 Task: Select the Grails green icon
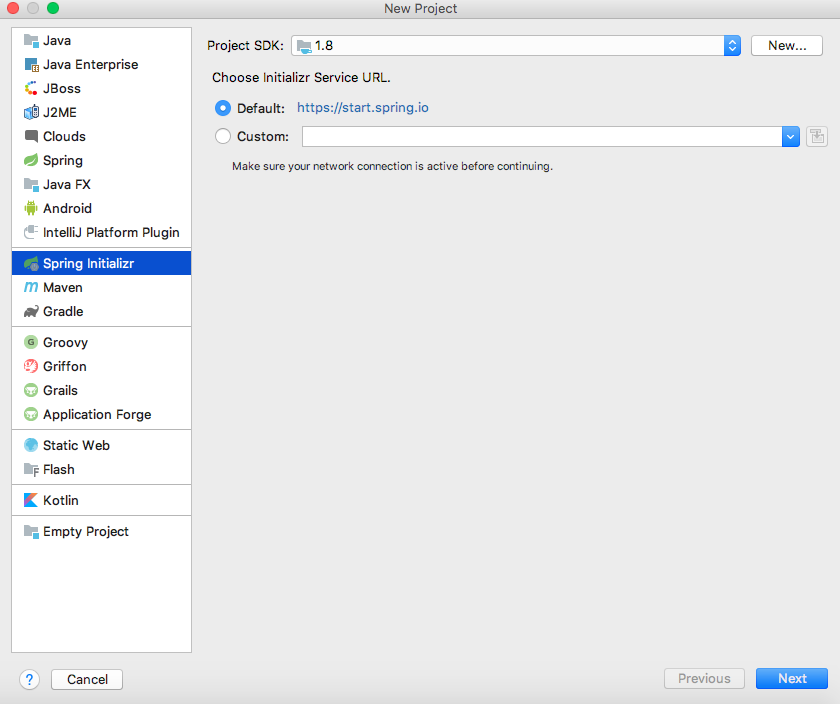point(31,391)
